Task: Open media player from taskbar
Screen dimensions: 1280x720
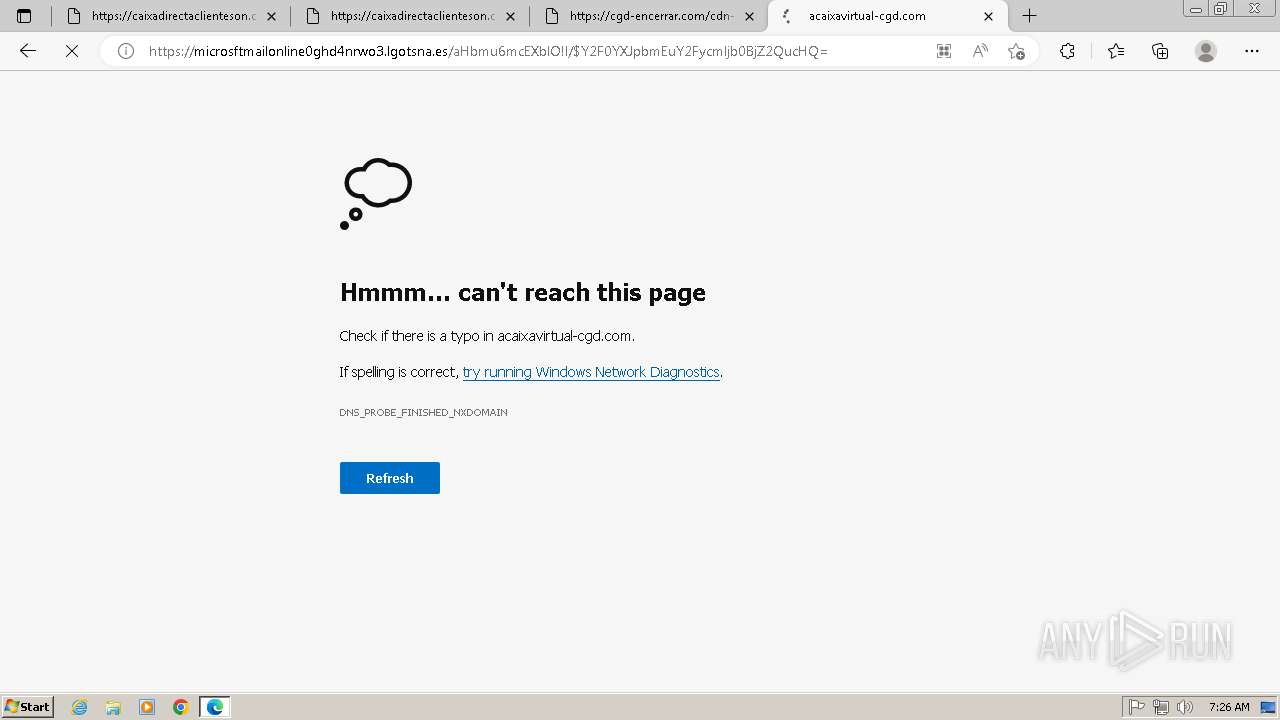Action: pos(147,707)
